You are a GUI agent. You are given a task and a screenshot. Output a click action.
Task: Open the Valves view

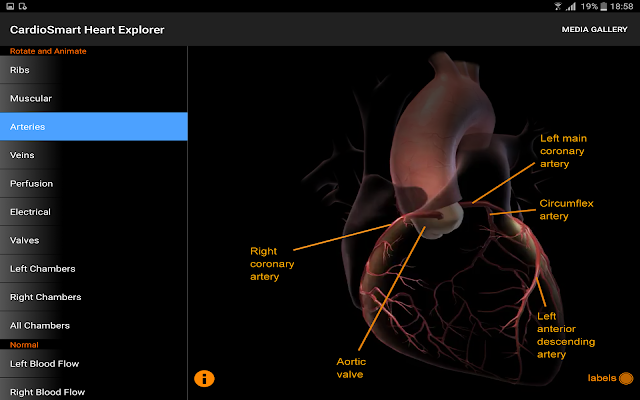click(93, 240)
